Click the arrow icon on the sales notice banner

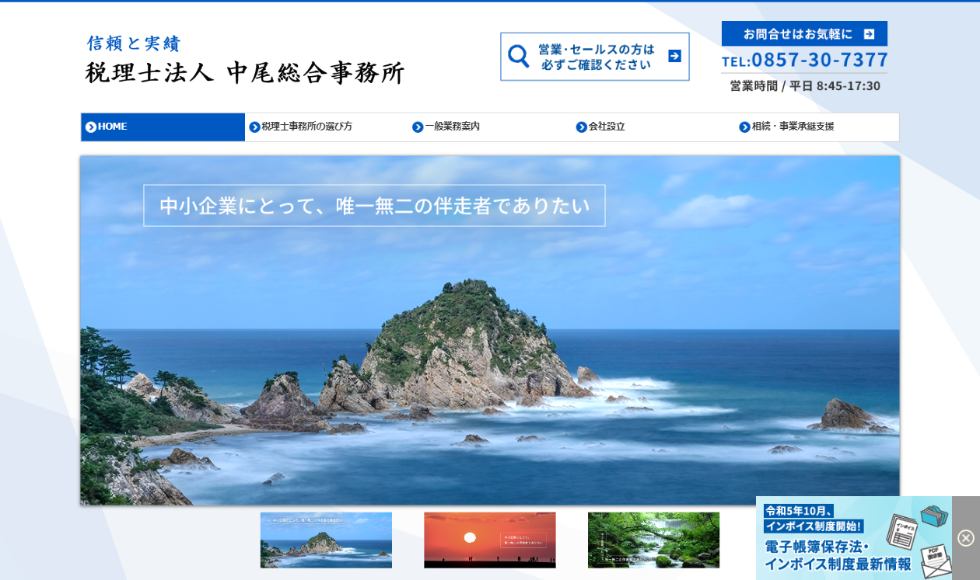(674, 56)
